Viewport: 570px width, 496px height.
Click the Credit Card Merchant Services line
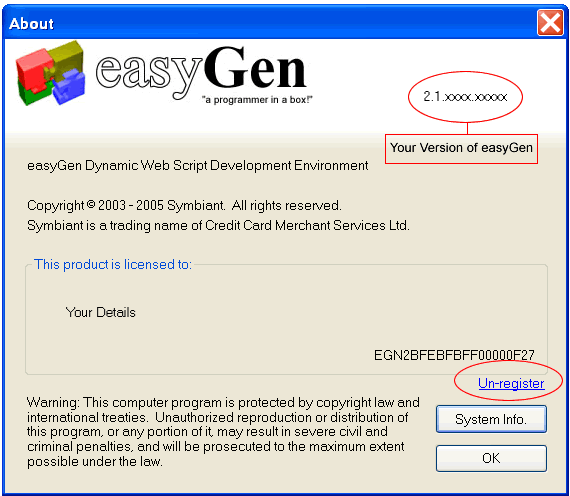pyautogui.click(x=218, y=225)
